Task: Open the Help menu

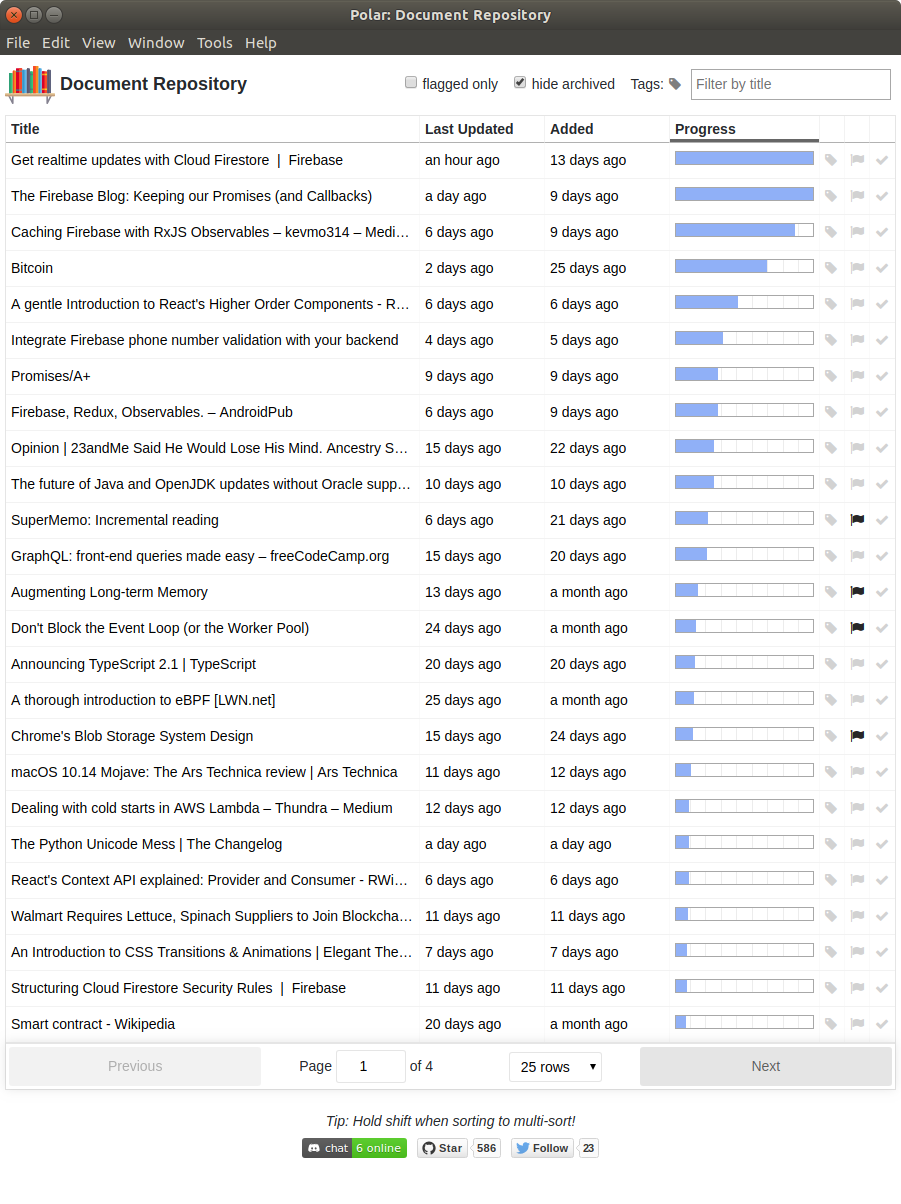Action: point(261,43)
